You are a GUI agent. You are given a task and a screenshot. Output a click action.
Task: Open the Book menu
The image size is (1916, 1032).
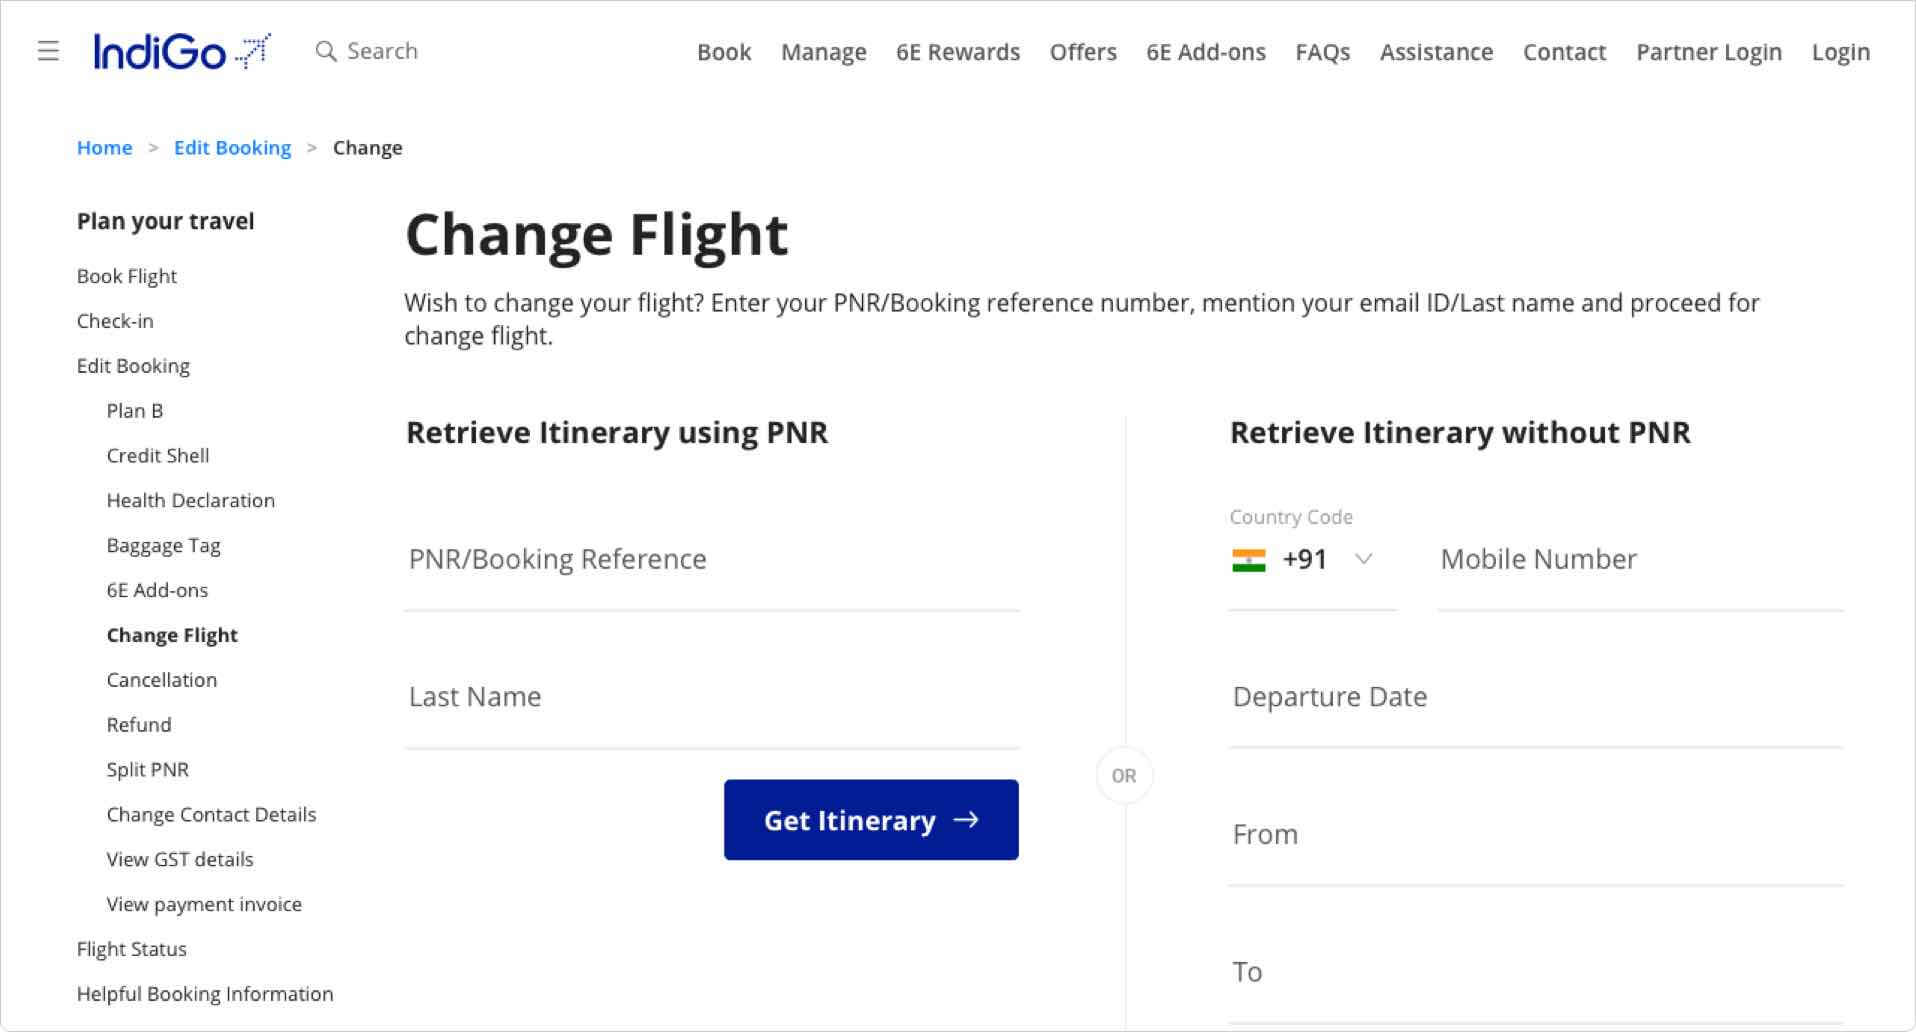point(724,52)
